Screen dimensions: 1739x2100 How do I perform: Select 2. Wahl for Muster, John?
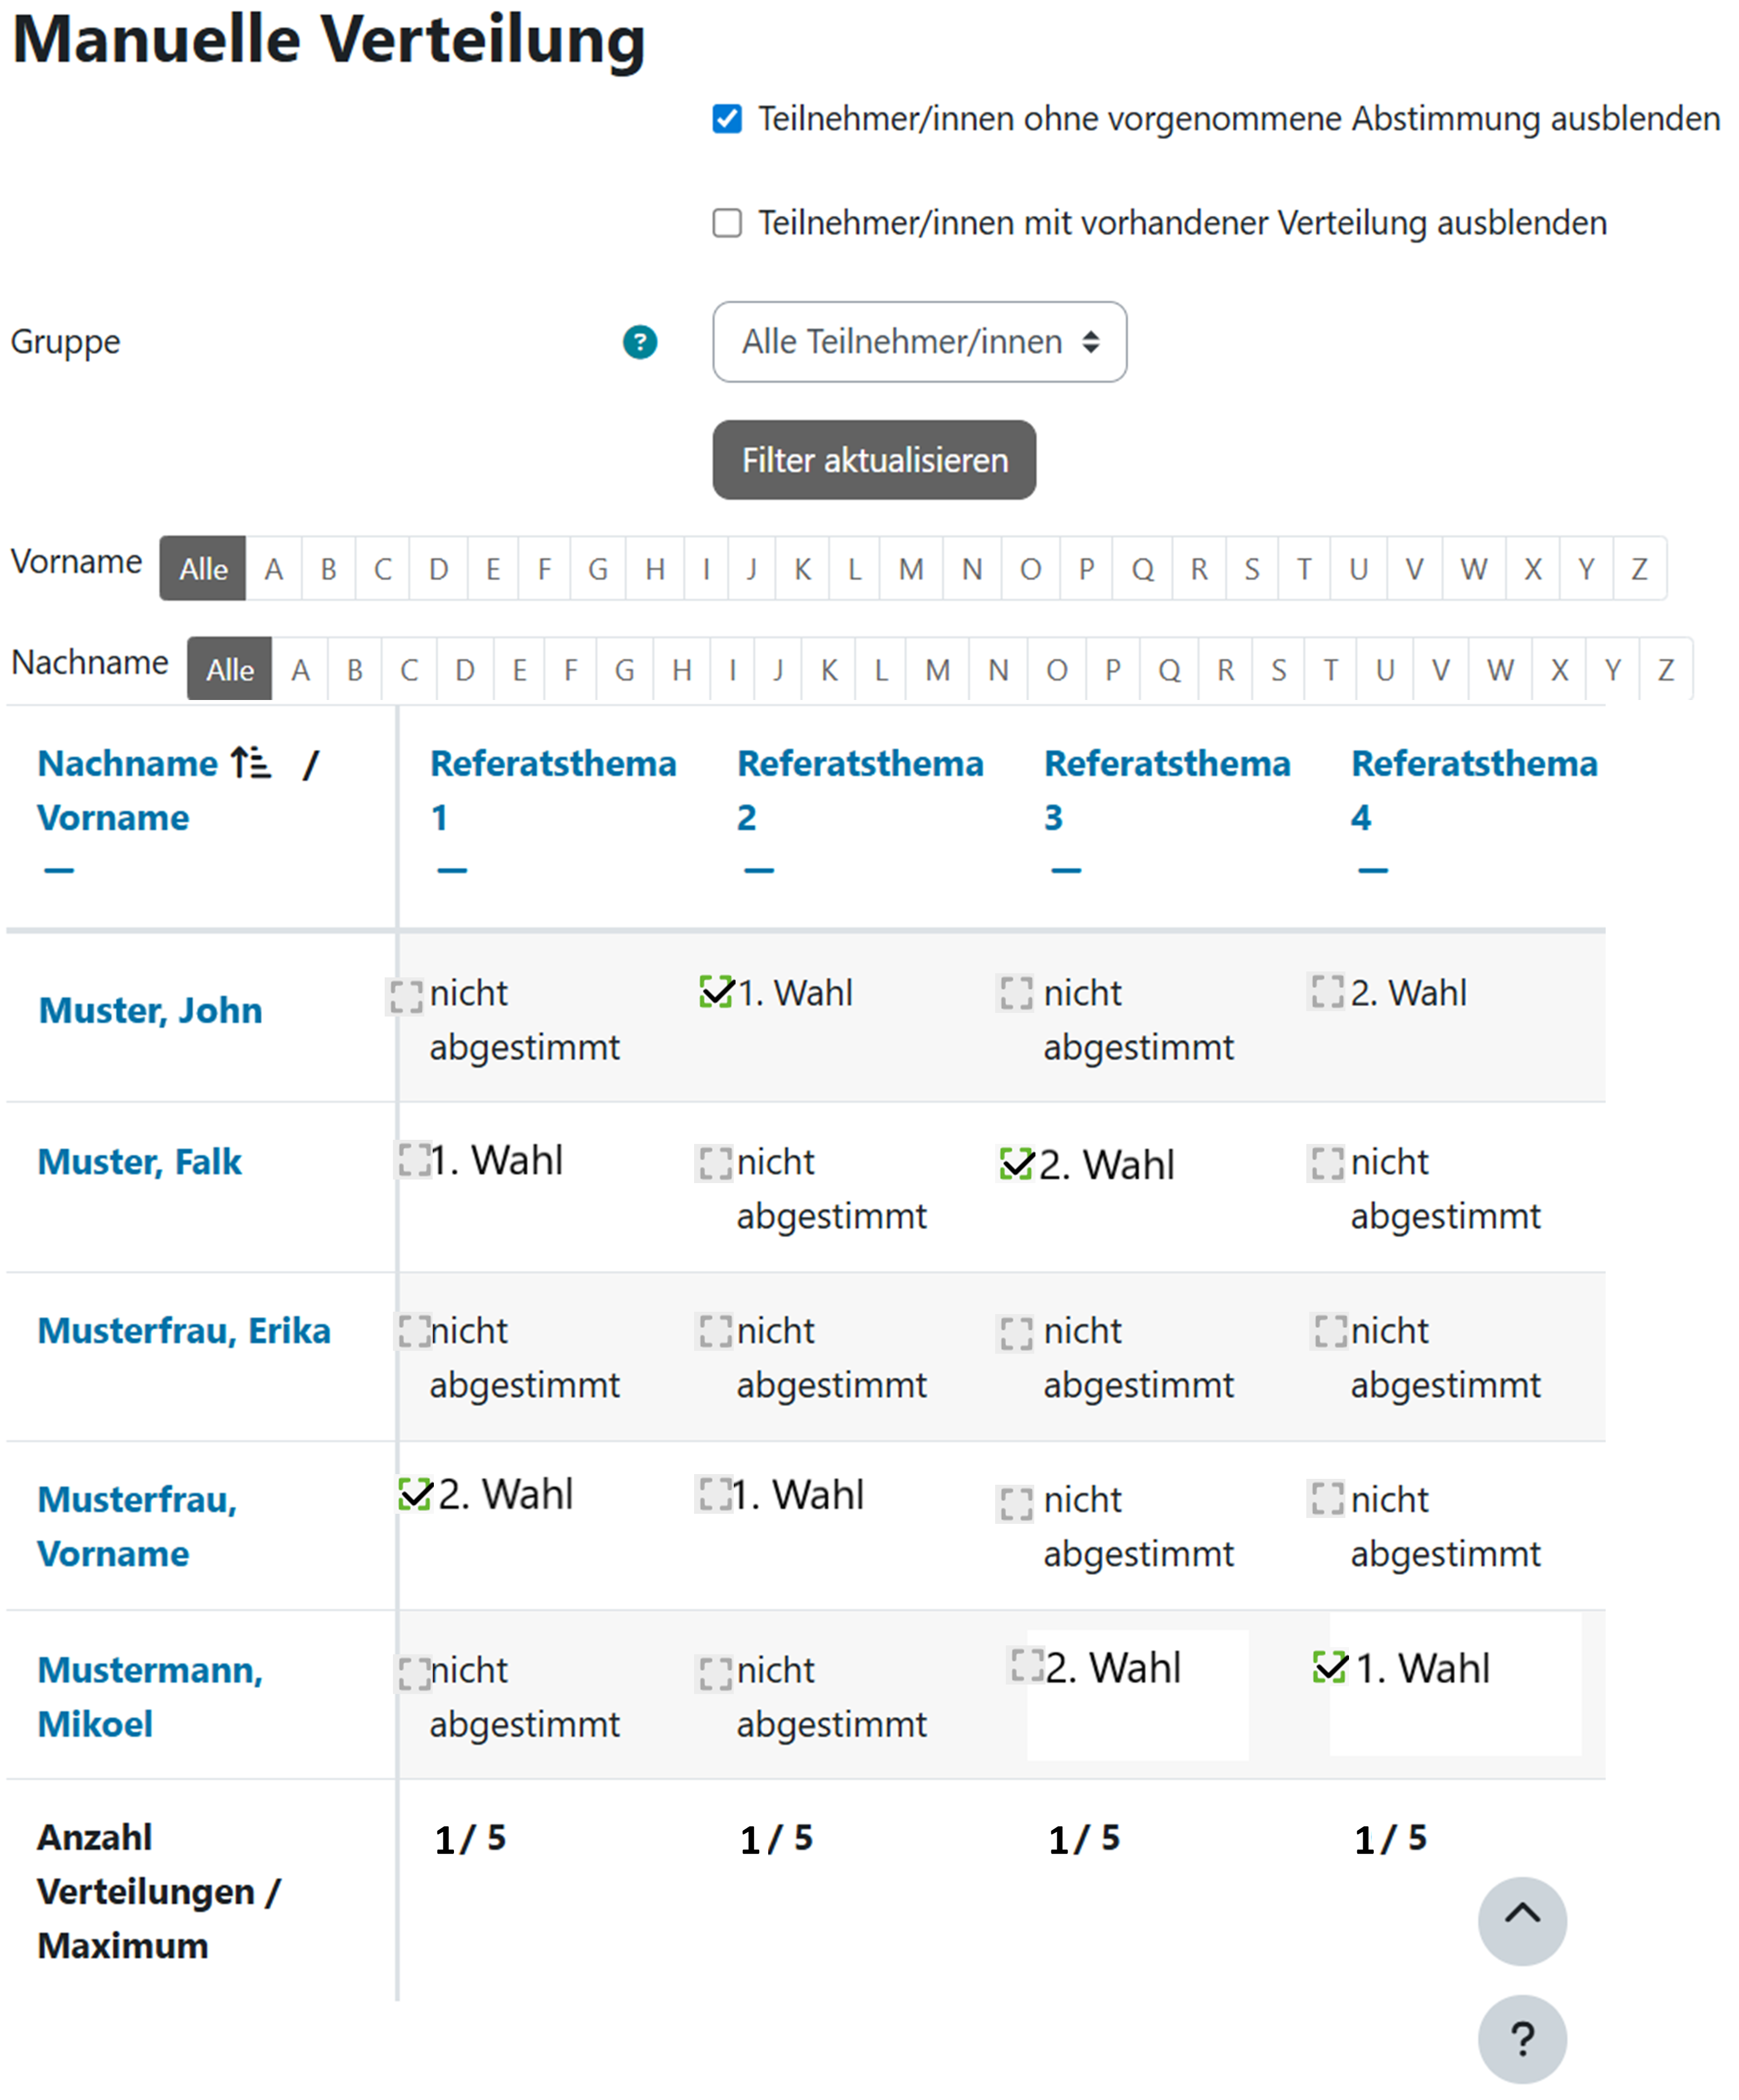(1327, 992)
